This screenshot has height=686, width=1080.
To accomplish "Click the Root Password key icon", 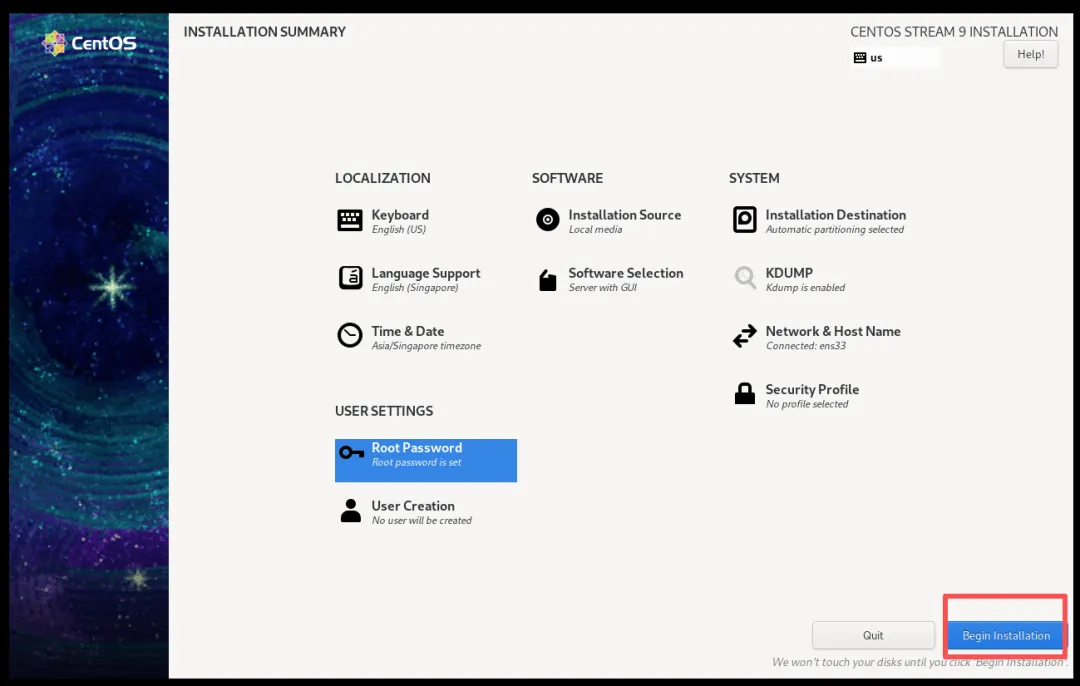I will (x=351, y=453).
